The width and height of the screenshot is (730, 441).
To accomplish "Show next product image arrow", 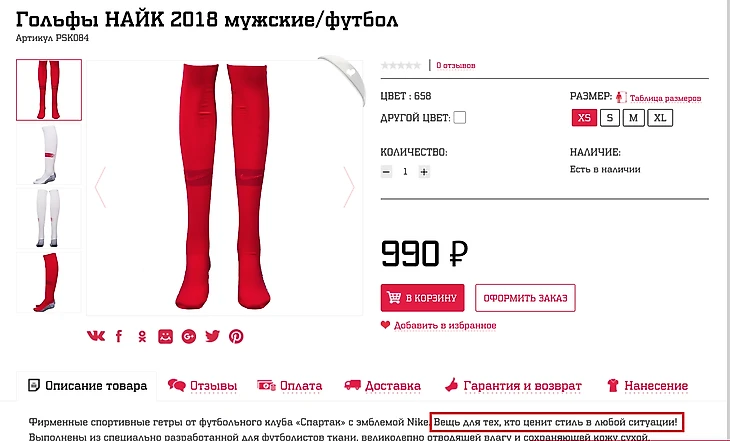I will click(349, 187).
